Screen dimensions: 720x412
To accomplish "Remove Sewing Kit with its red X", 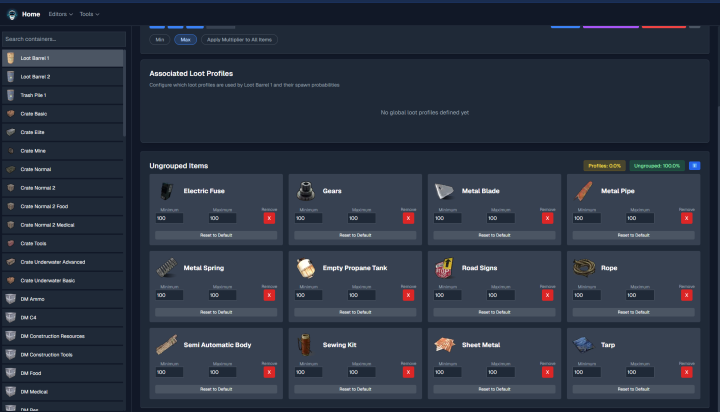I will click(x=408, y=372).
